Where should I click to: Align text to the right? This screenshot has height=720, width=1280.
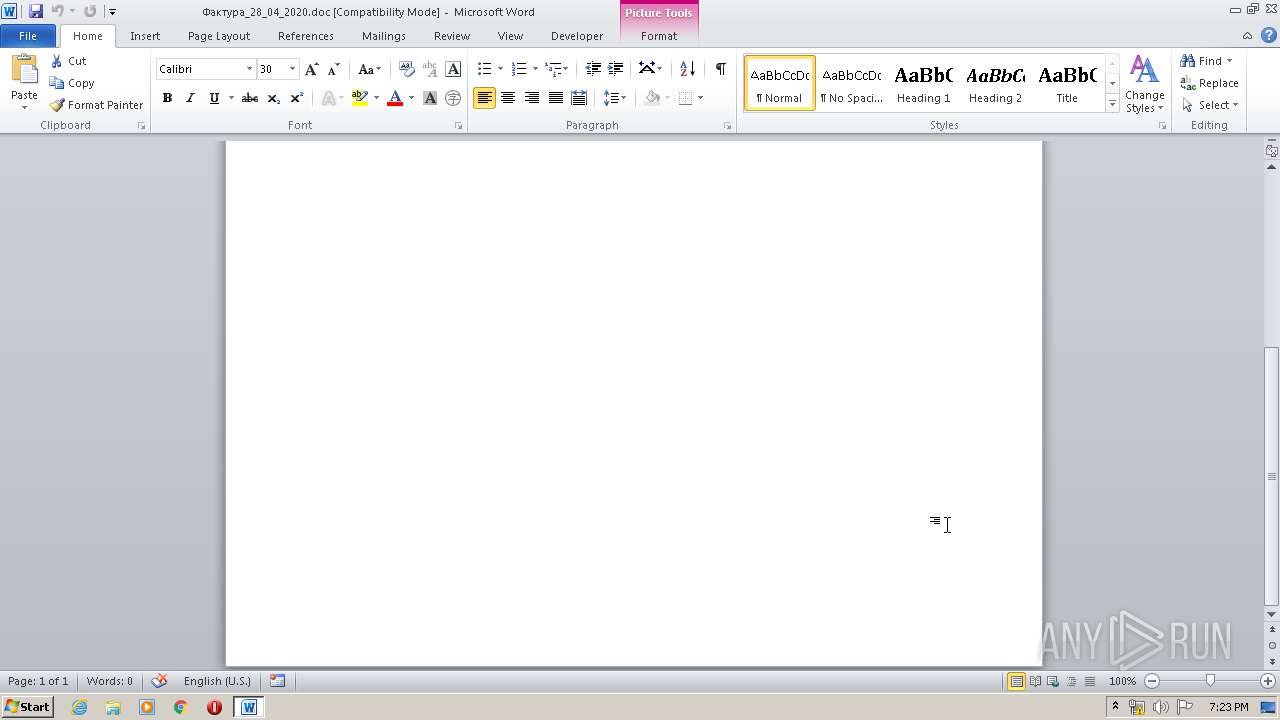pos(532,98)
